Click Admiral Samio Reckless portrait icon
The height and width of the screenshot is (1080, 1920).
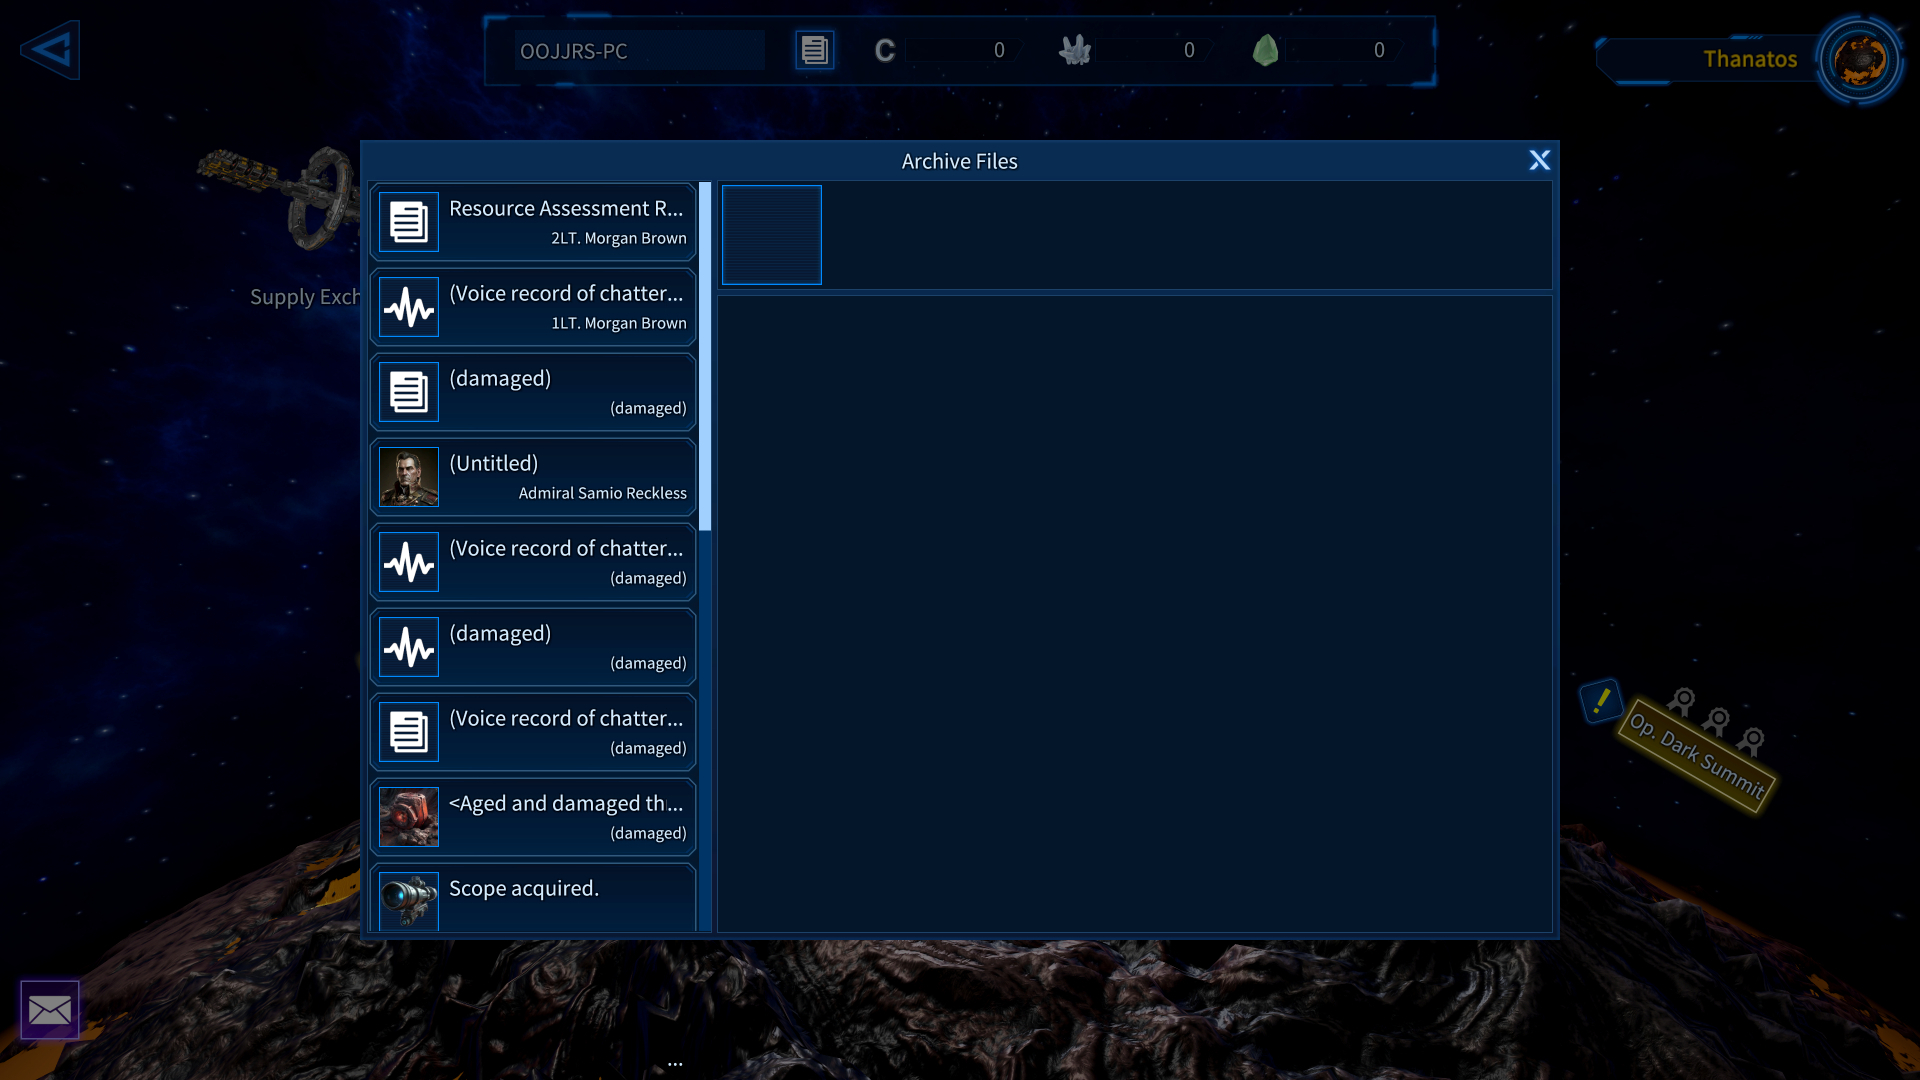[x=409, y=477]
